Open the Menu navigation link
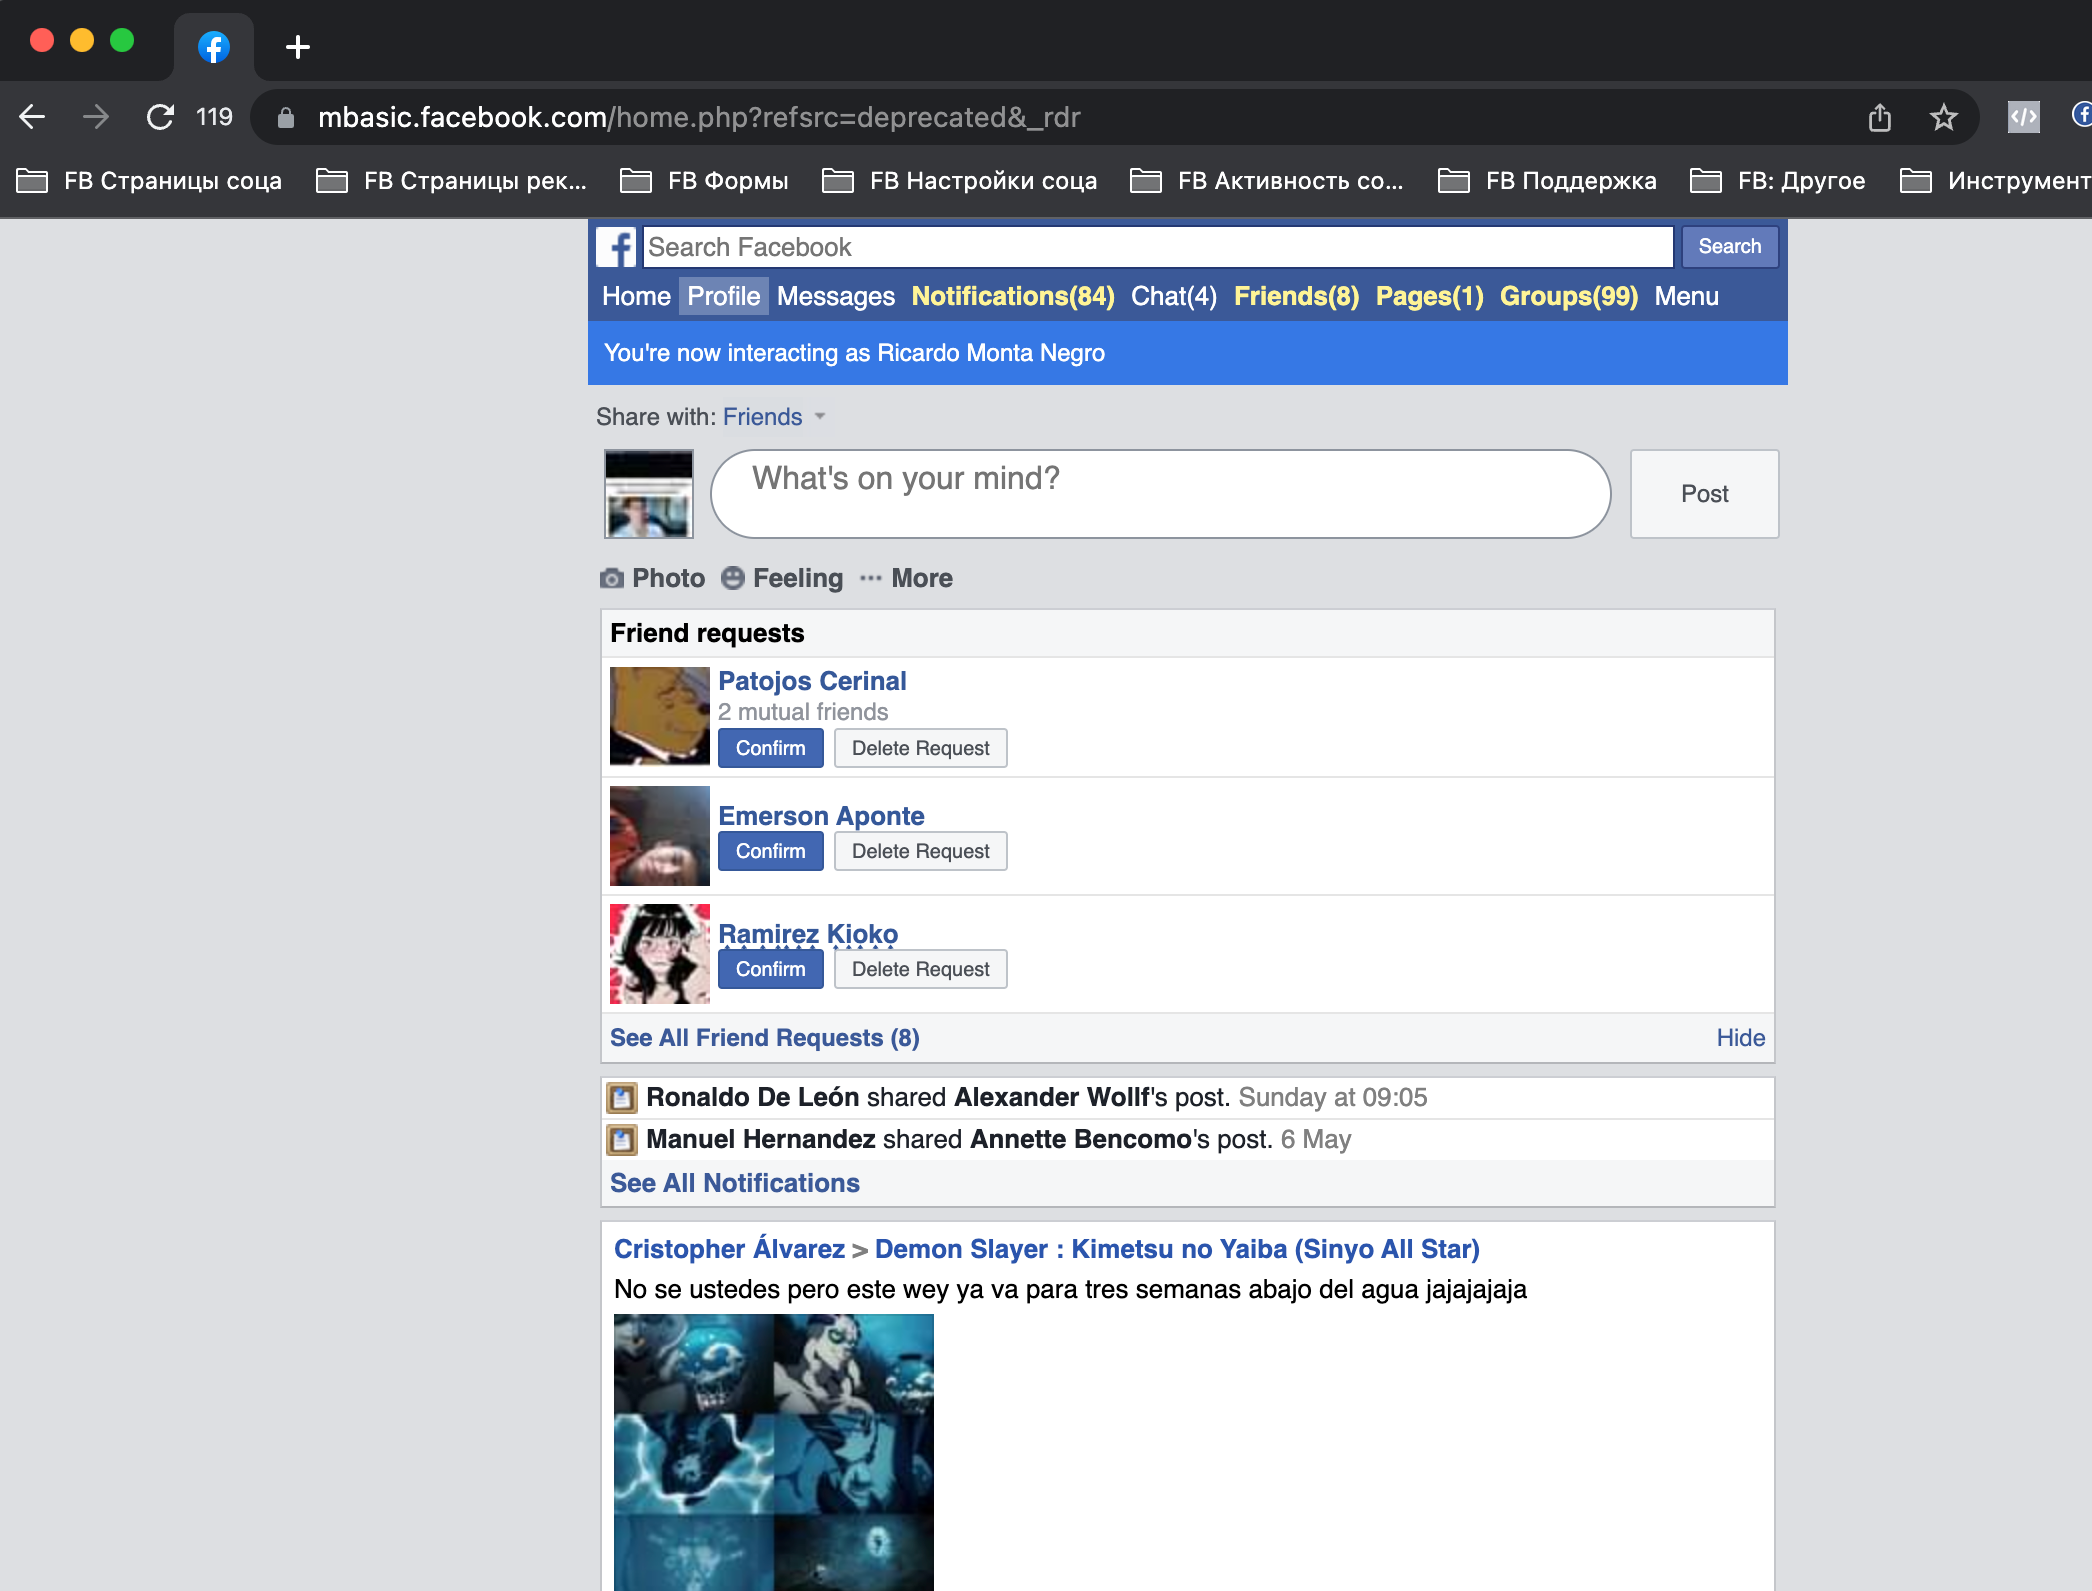 pyautogui.click(x=1687, y=296)
